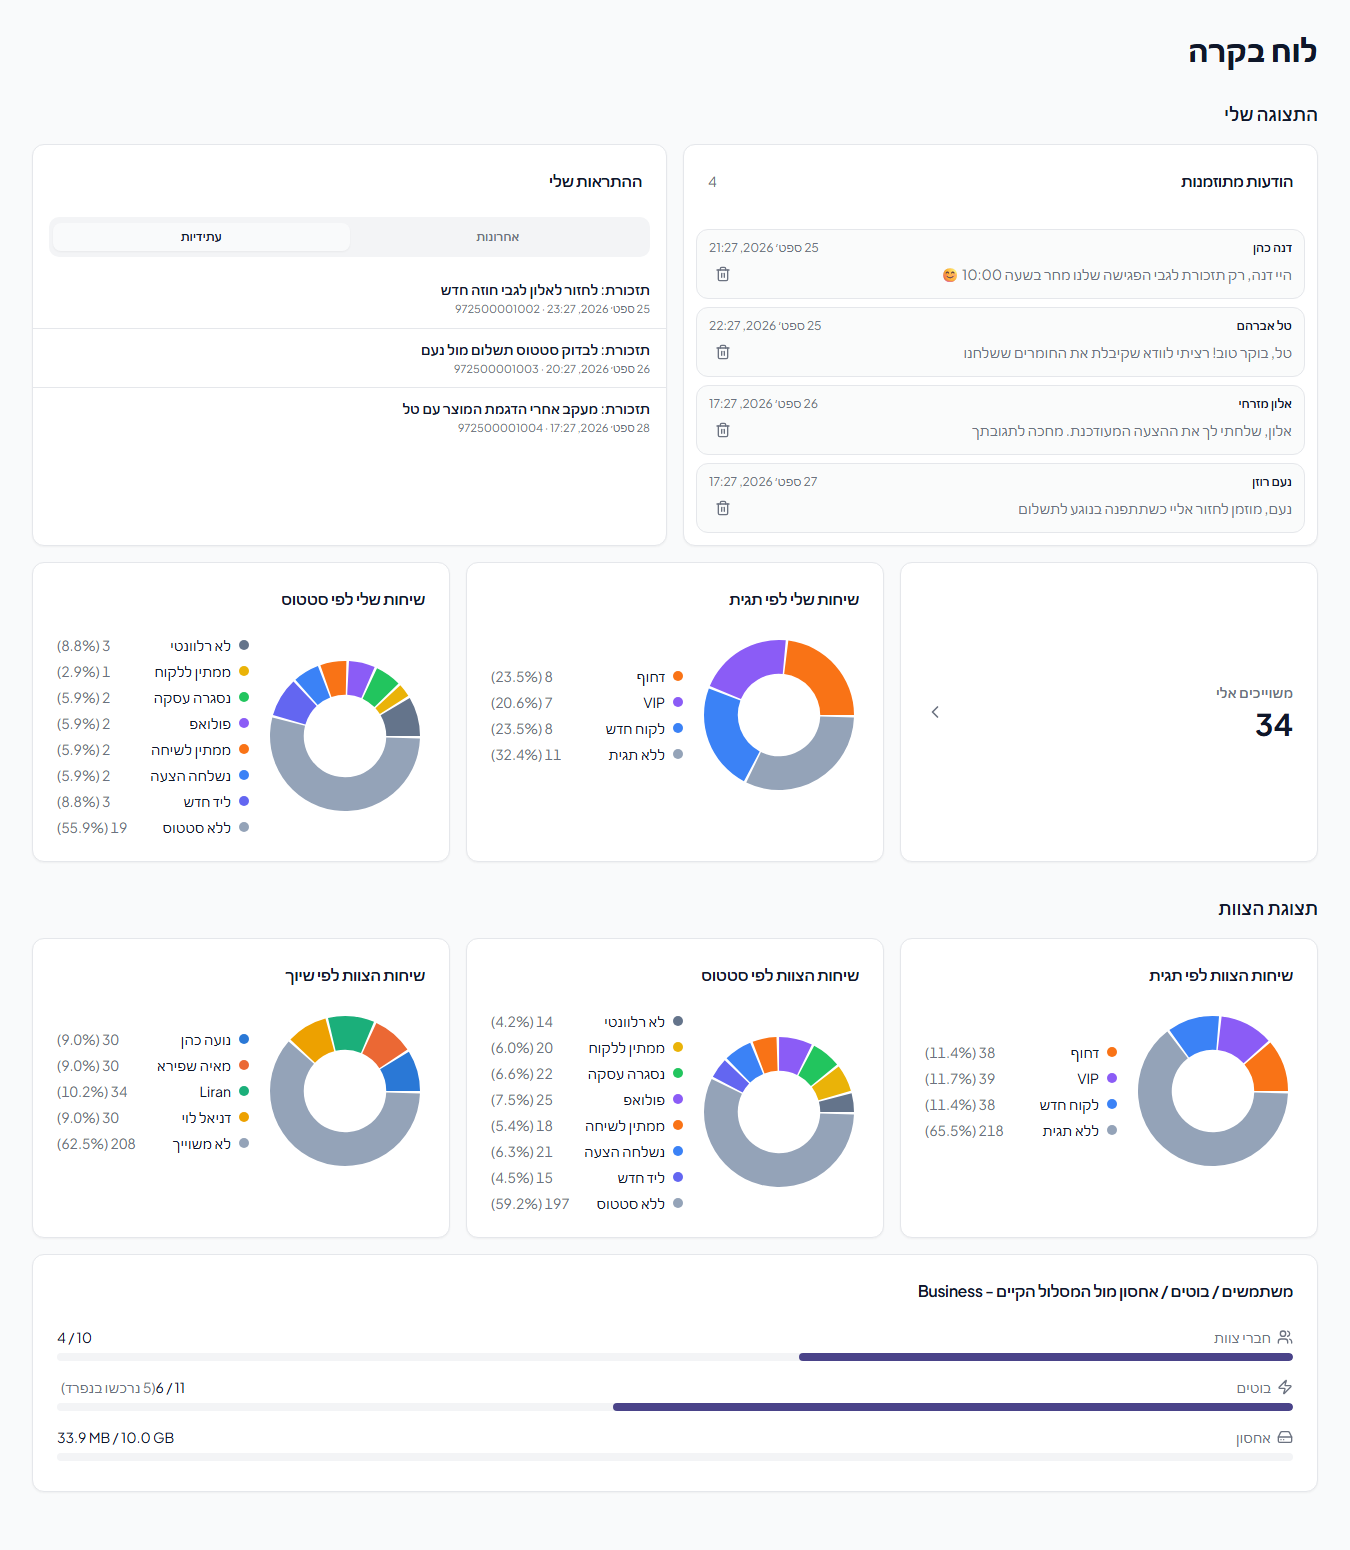This screenshot has height=1550, width=1350.
Task: Expand the משוייכים אלי card with chevron arrow
Action: (x=935, y=712)
